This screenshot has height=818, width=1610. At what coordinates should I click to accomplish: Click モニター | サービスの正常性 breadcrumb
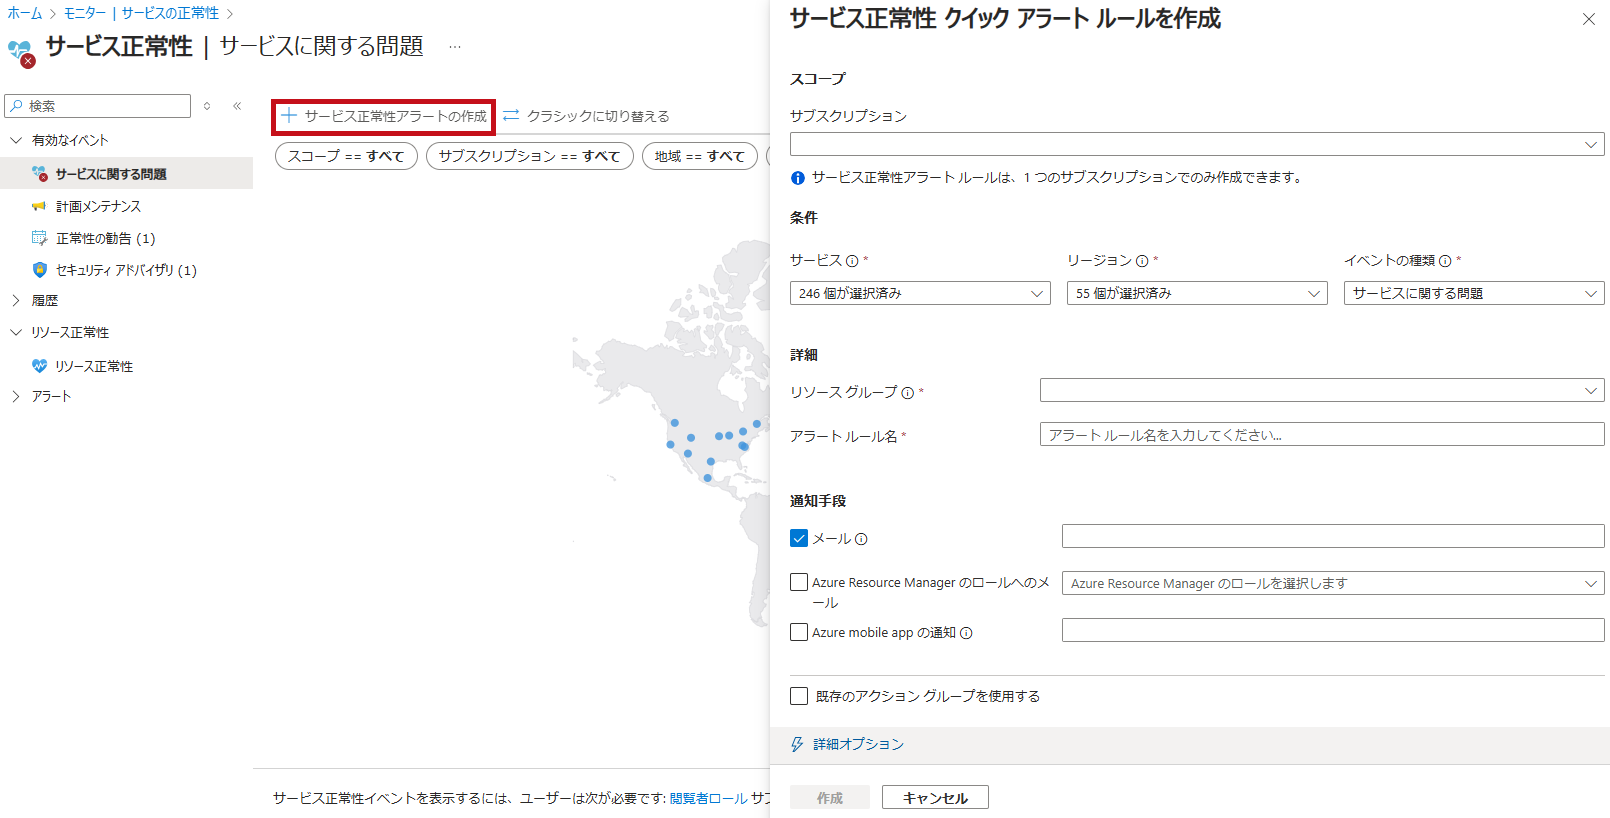[141, 13]
